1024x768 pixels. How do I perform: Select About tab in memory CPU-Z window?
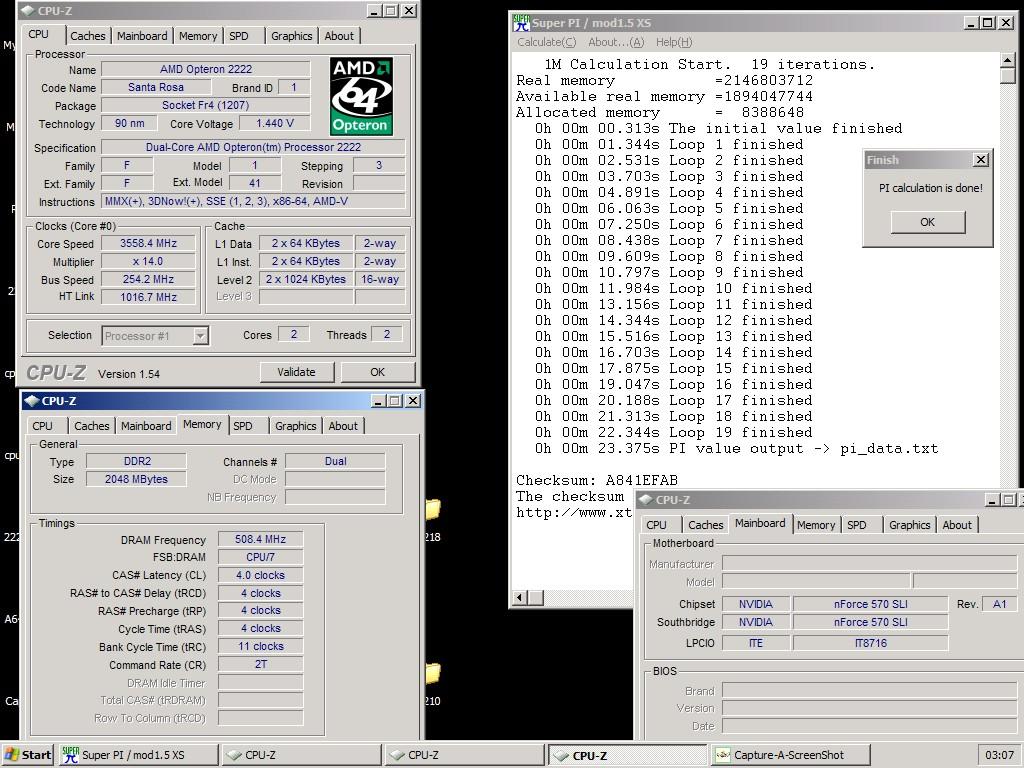343,426
